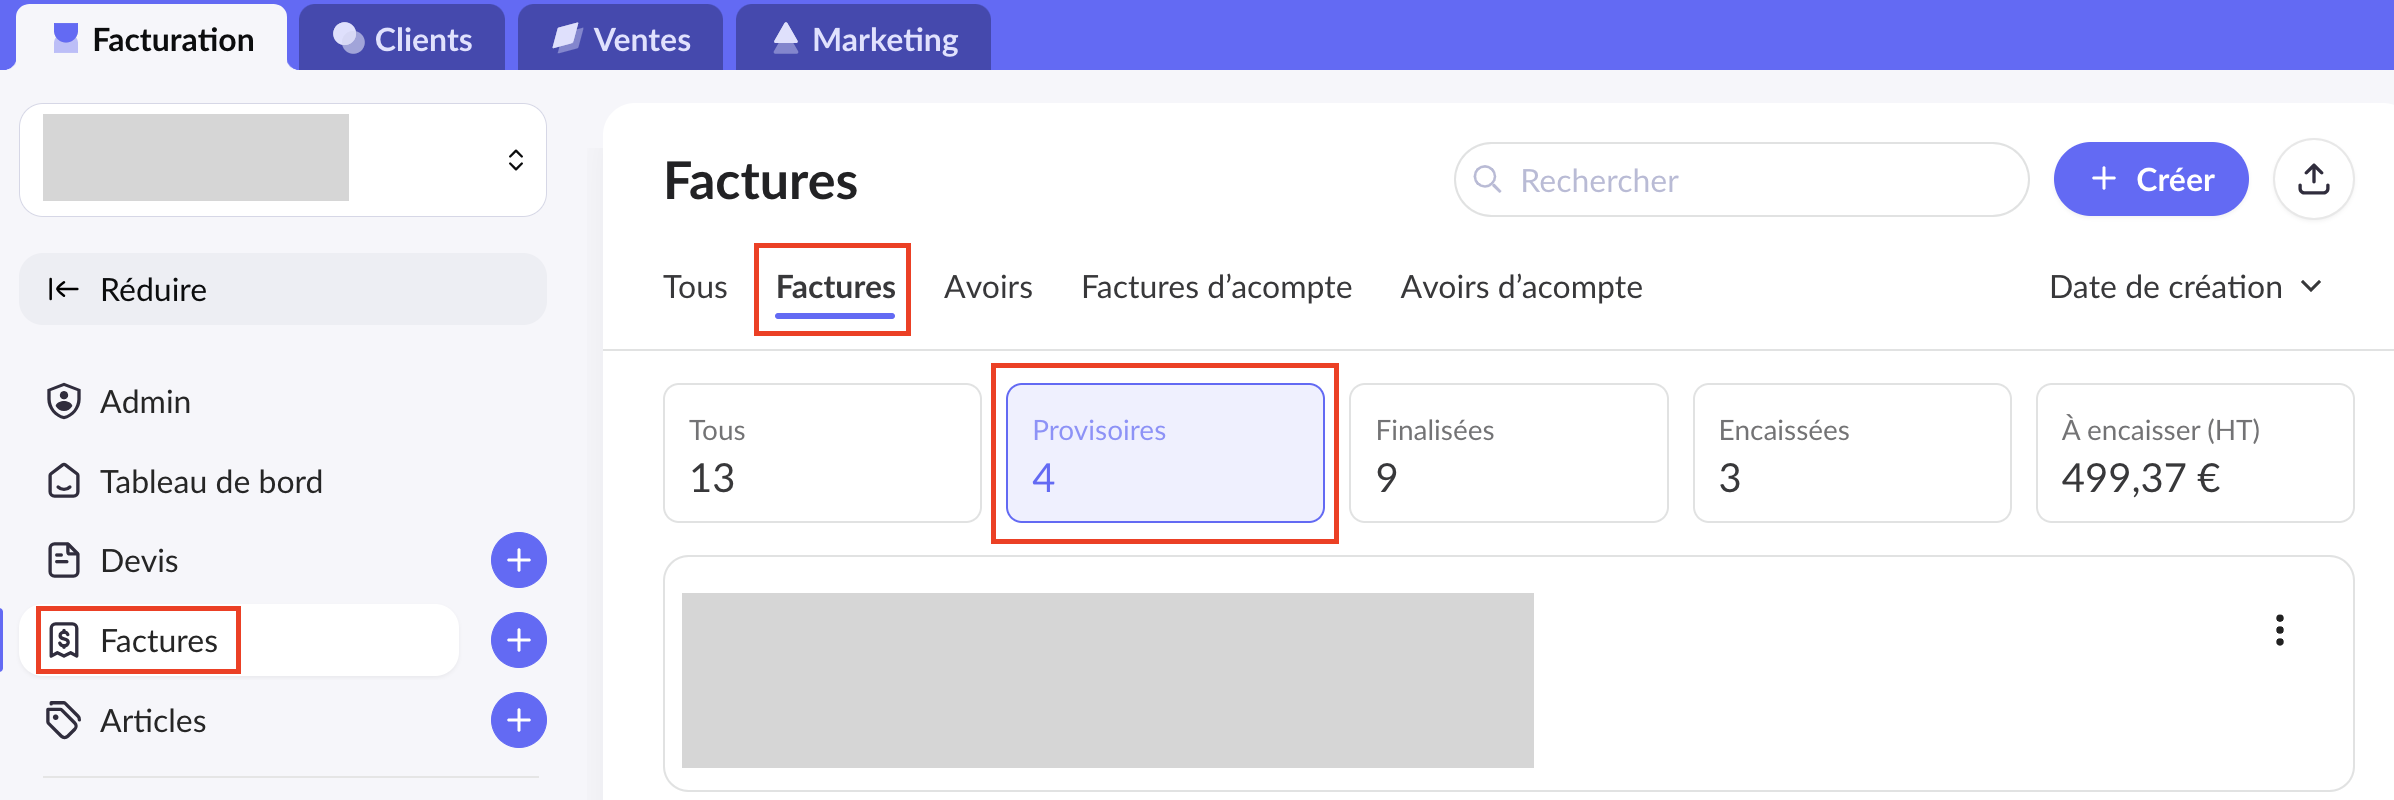Select the Factures d'acompte tab
Image resolution: width=2394 pixels, height=800 pixels.
[x=1216, y=288]
